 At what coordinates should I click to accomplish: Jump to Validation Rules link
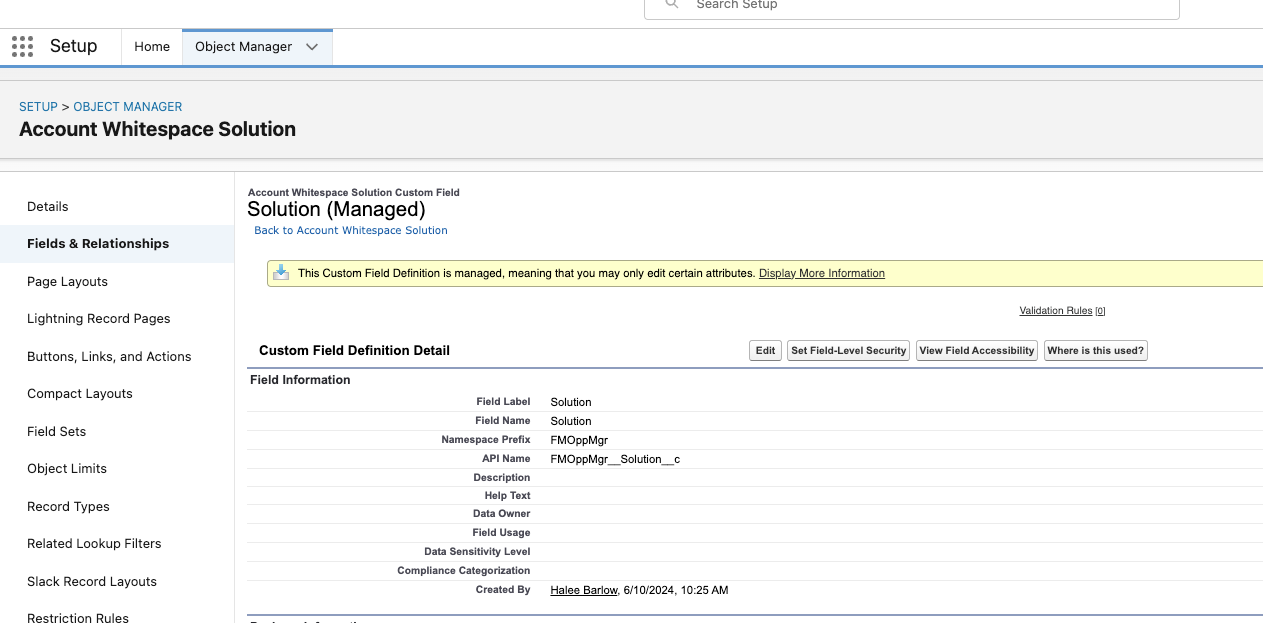coord(1055,311)
